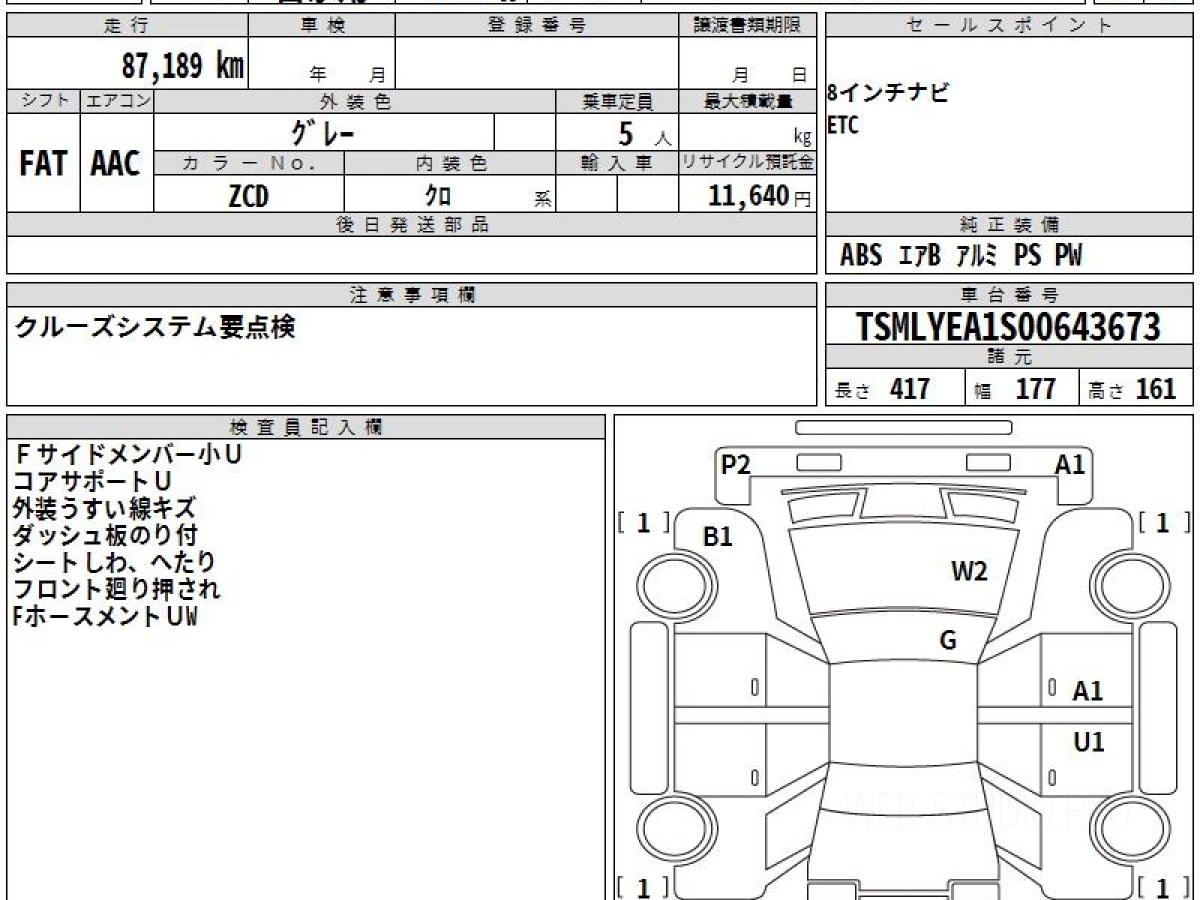Click the カラーNo. header
This screenshot has width=1200, height=900.
click(x=249, y=162)
